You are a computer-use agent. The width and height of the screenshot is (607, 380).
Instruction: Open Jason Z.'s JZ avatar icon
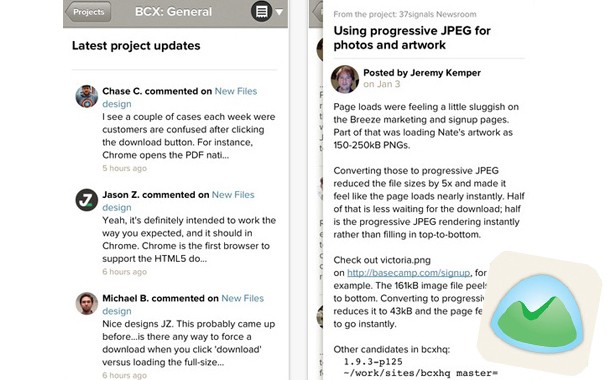pyautogui.click(x=87, y=200)
